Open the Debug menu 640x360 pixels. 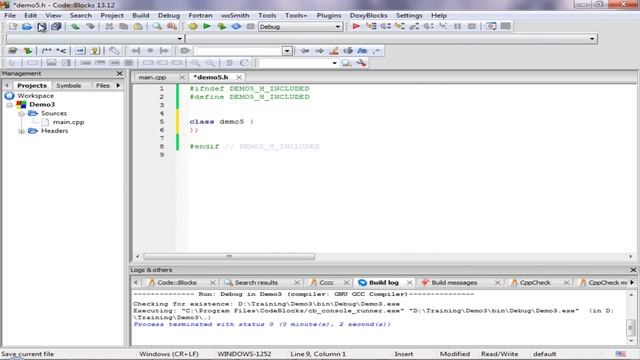(x=169, y=16)
